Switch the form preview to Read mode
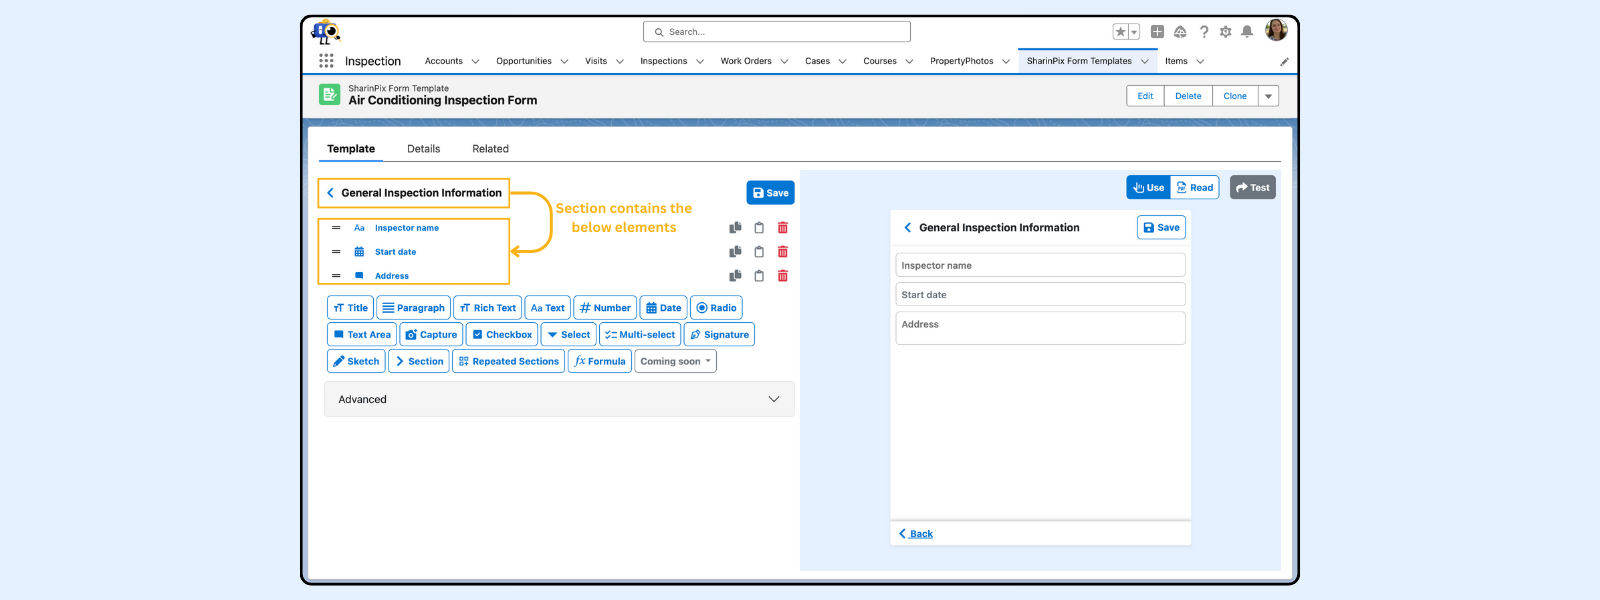Screen dimensions: 1600x600 1195,188
